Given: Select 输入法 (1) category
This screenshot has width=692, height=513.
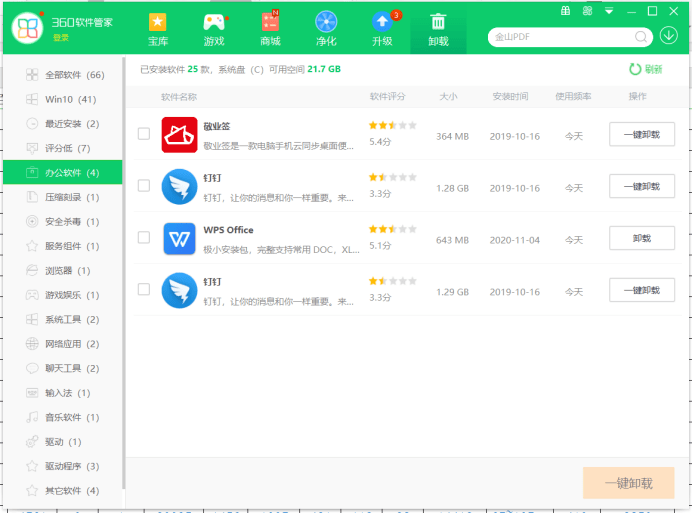Looking at the screenshot, I should pyautogui.click(x=63, y=393).
